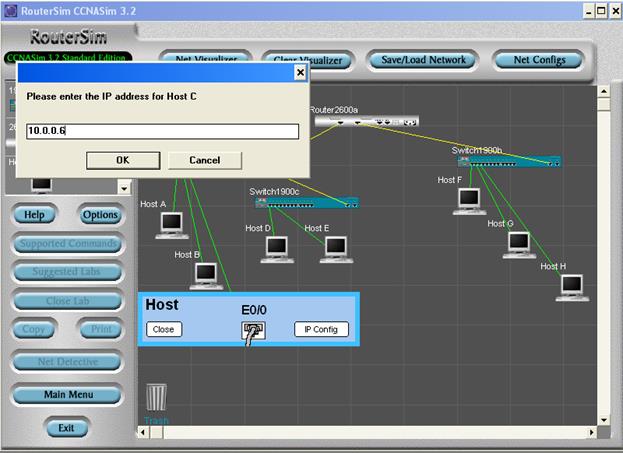Open the Save/Load Network option
The image size is (623, 453).
tap(423, 60)
